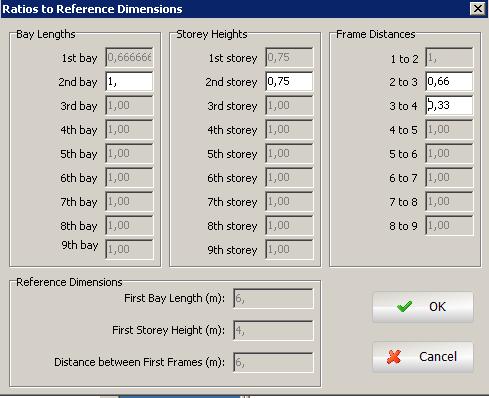Click the 1st bay ratio field
Image resolution: width=489 pixels, height=398 pixels.
tap(129, 58)
